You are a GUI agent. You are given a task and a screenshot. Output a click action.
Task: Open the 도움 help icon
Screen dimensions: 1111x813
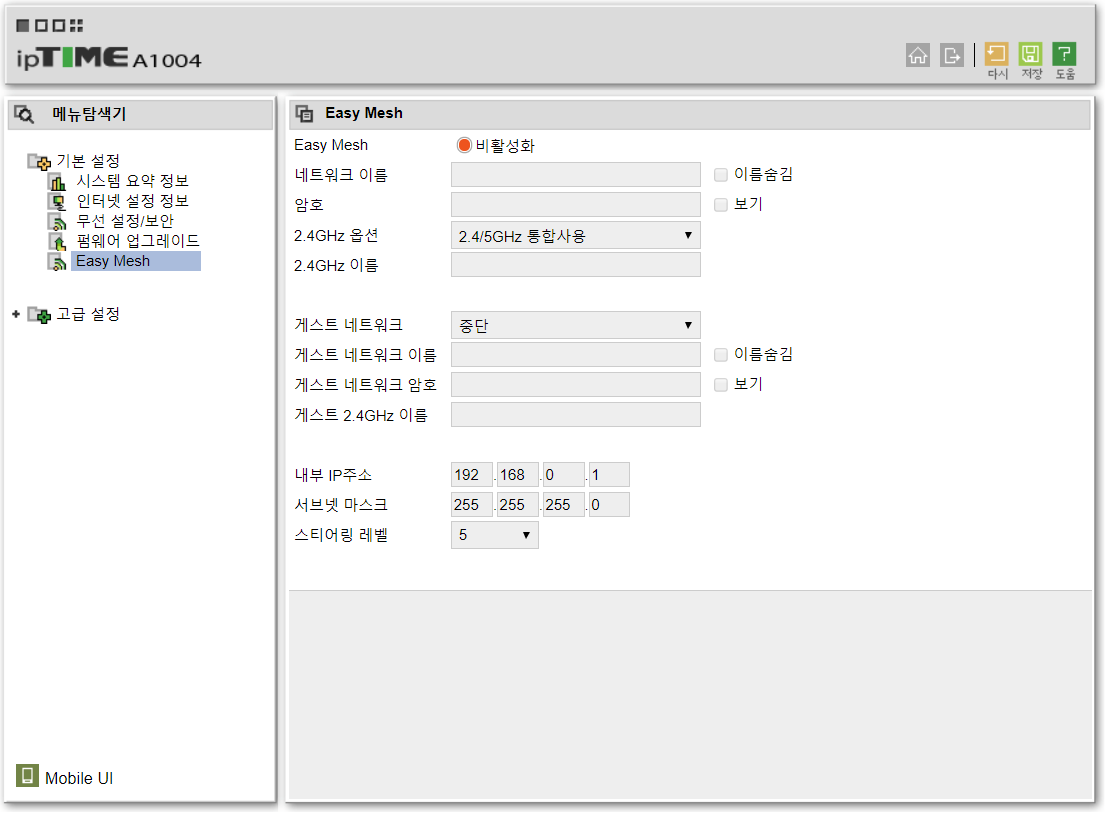tap(1064, 55)
